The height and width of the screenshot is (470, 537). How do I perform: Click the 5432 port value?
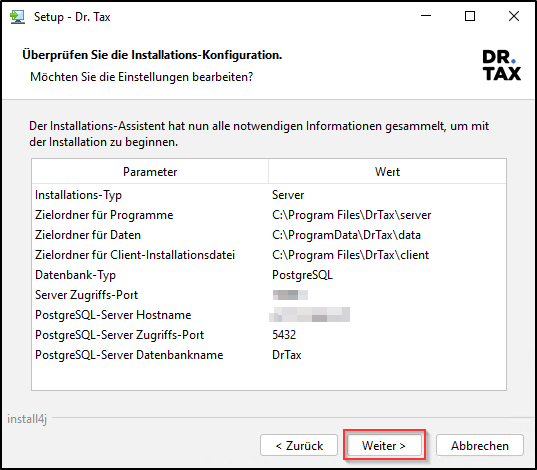(x=284, y=335)
